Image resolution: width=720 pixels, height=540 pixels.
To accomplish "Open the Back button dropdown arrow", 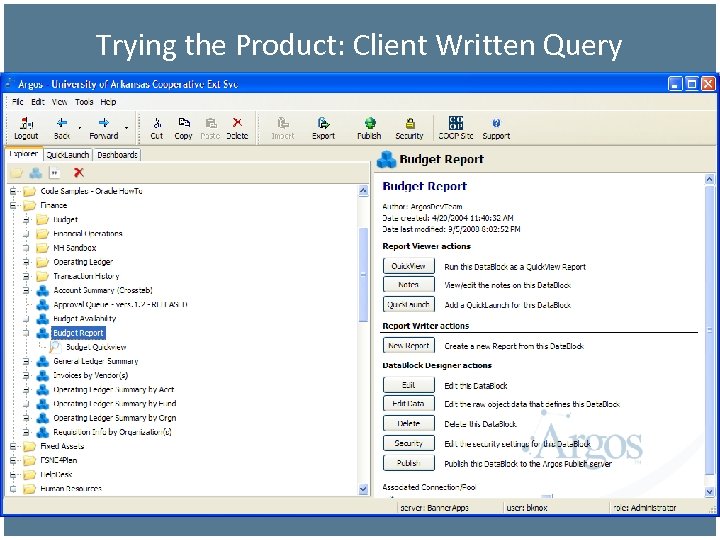I will pyautogui.click(x=80, y=128).
